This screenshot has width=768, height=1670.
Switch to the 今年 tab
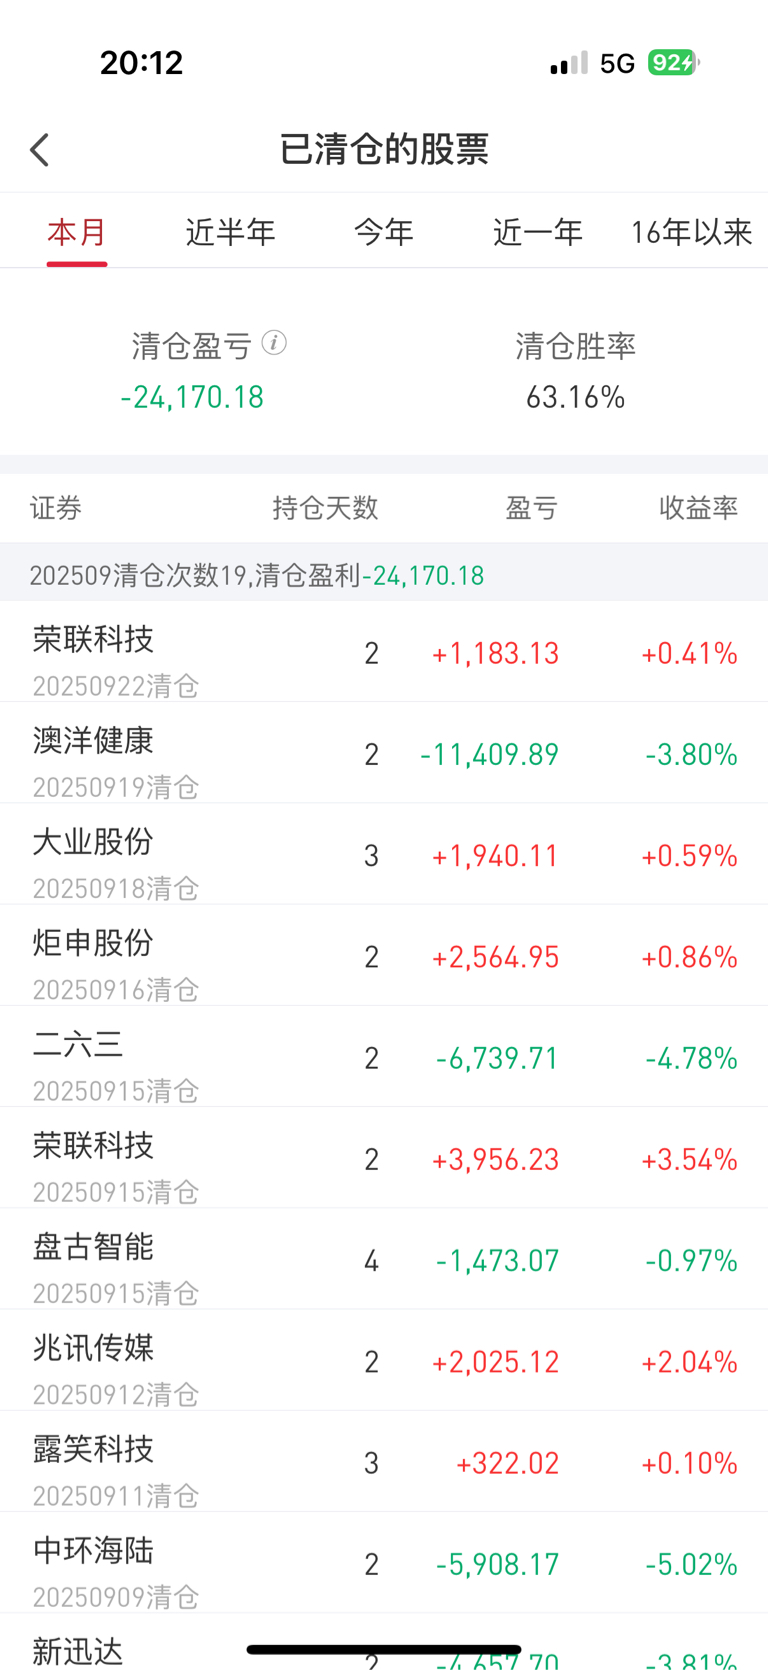click(x=384, y=232)
